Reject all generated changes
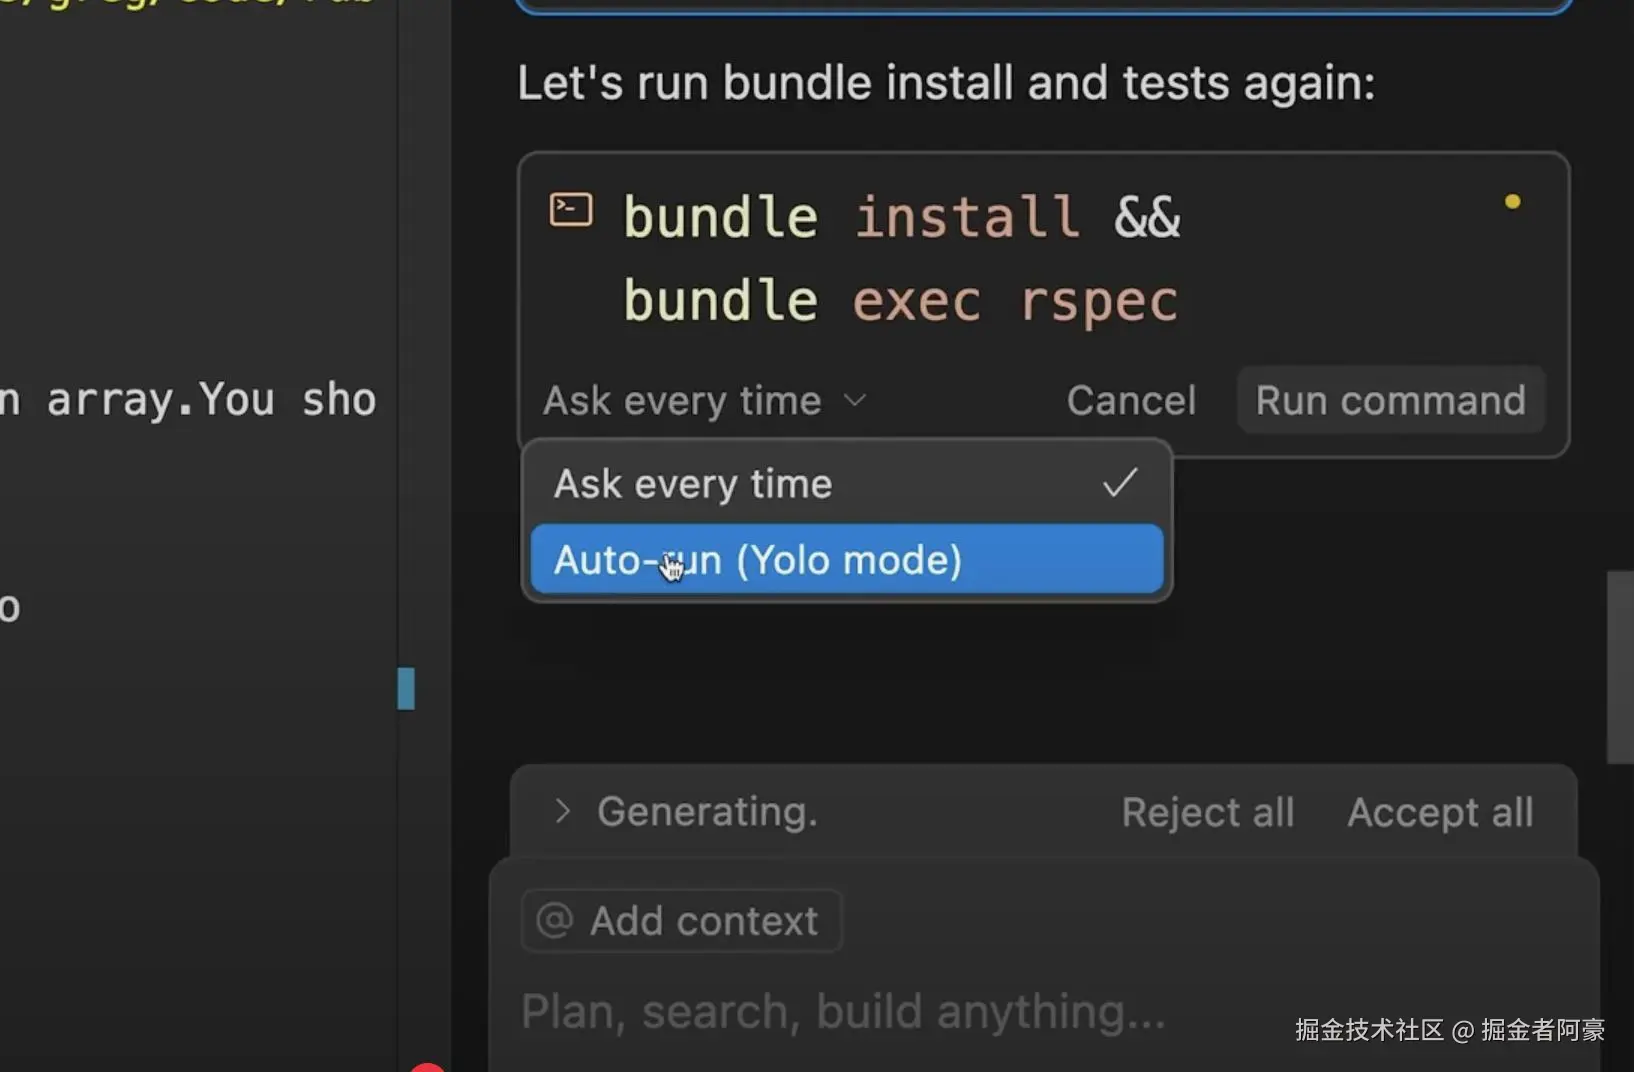Image resolution: width=1634 pixels, height=1072 pixels. pos(1207,812)
